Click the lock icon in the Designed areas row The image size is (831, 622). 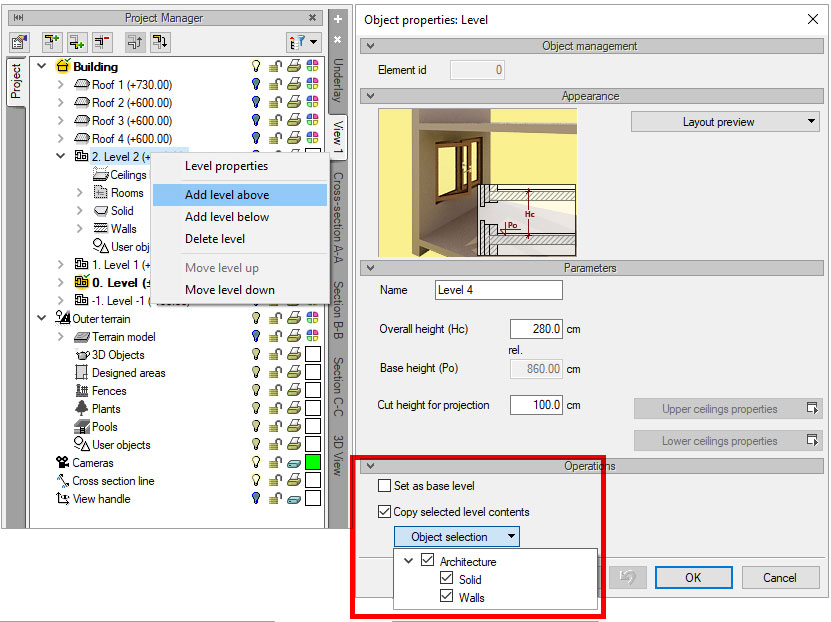click(275, 372)
